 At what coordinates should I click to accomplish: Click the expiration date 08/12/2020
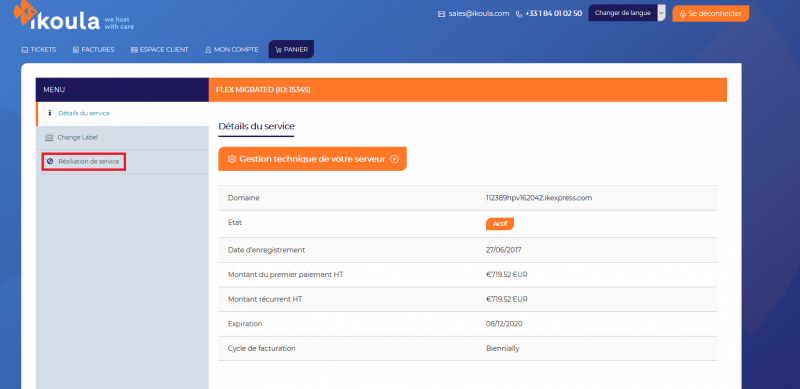(x=504, y=324)
